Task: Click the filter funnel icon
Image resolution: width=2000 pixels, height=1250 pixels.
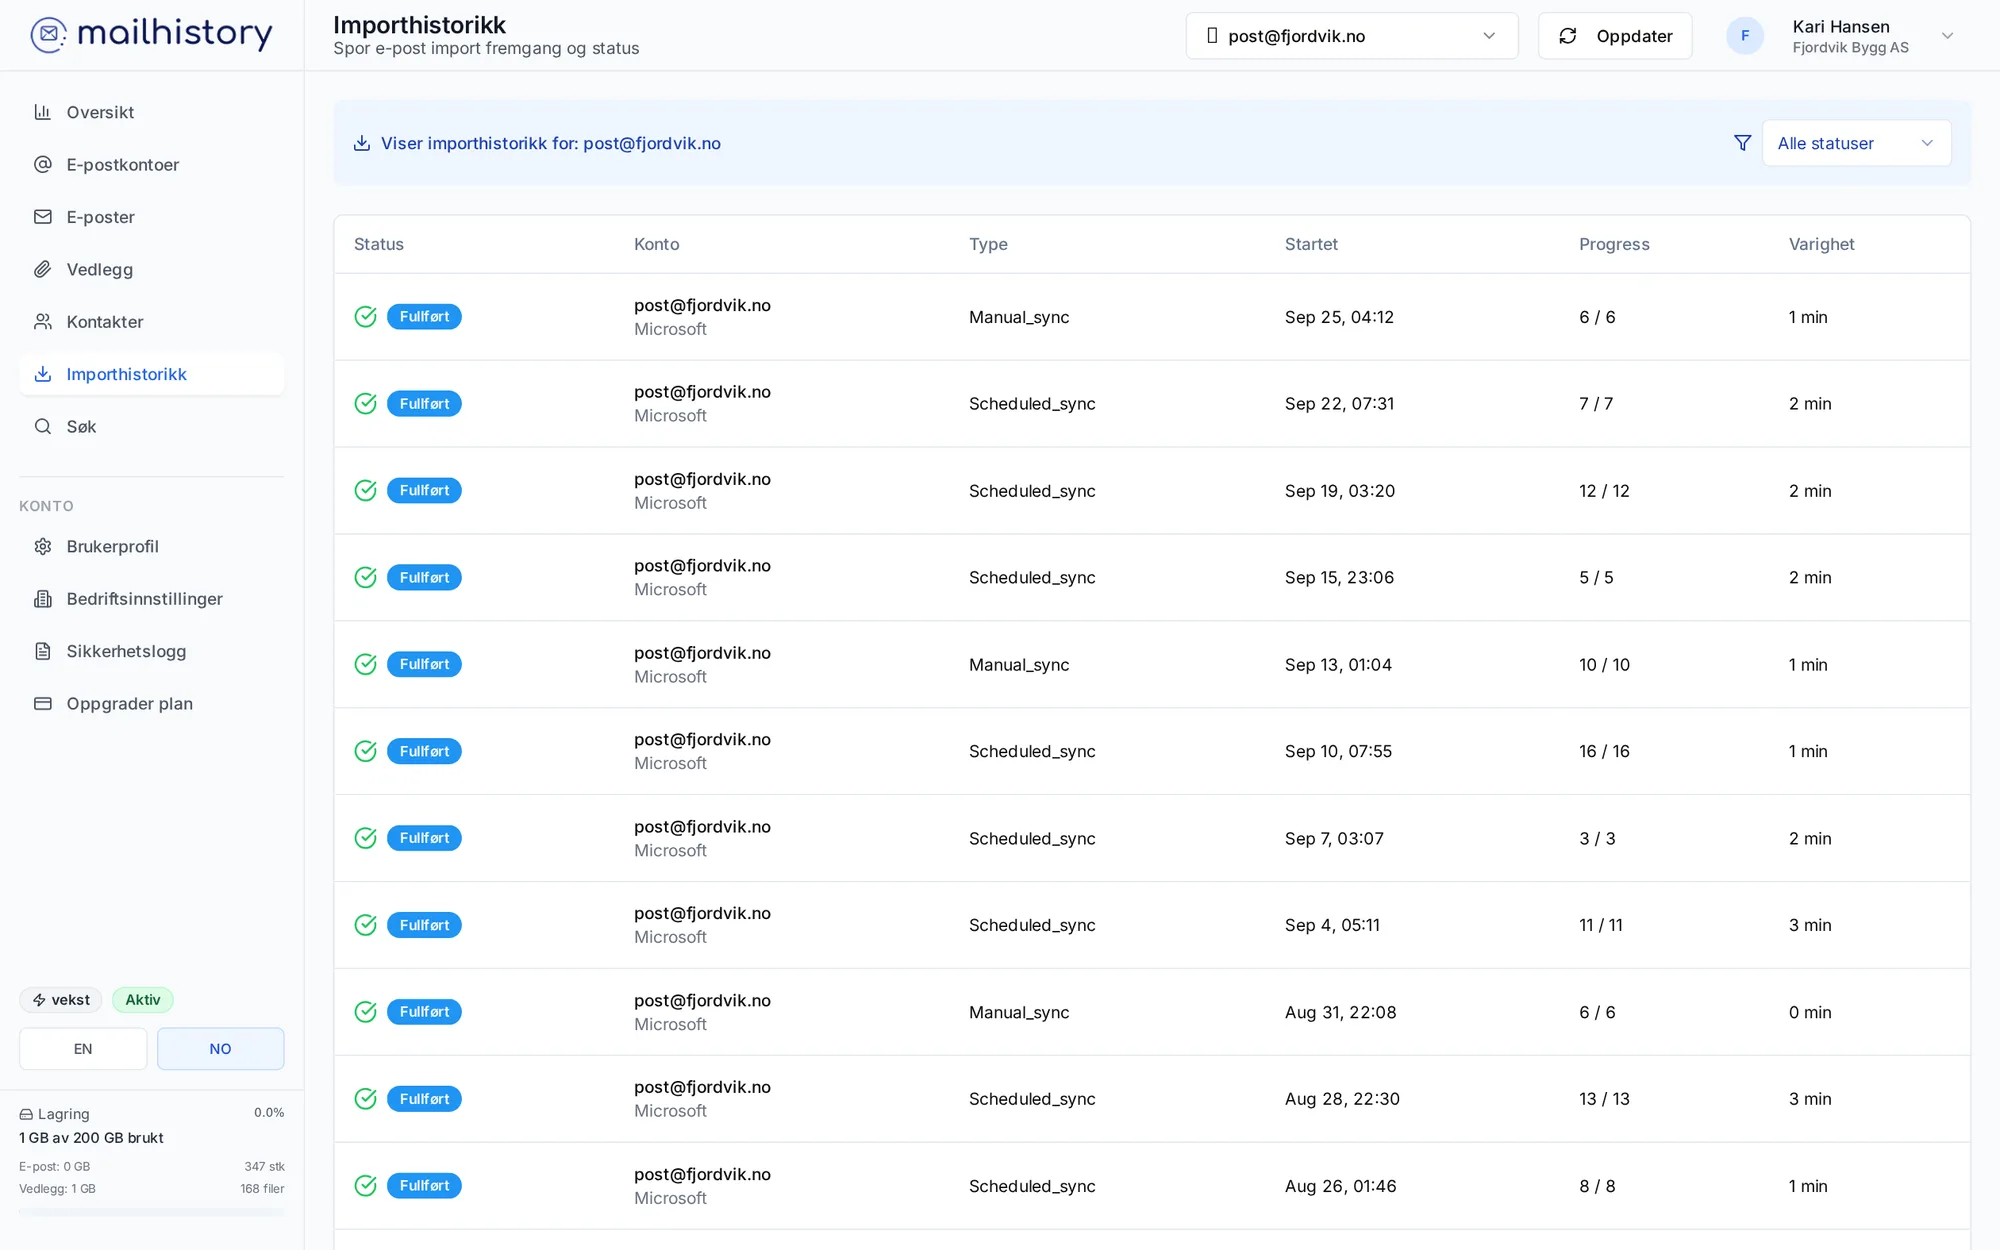Action: click(1743, 143)
